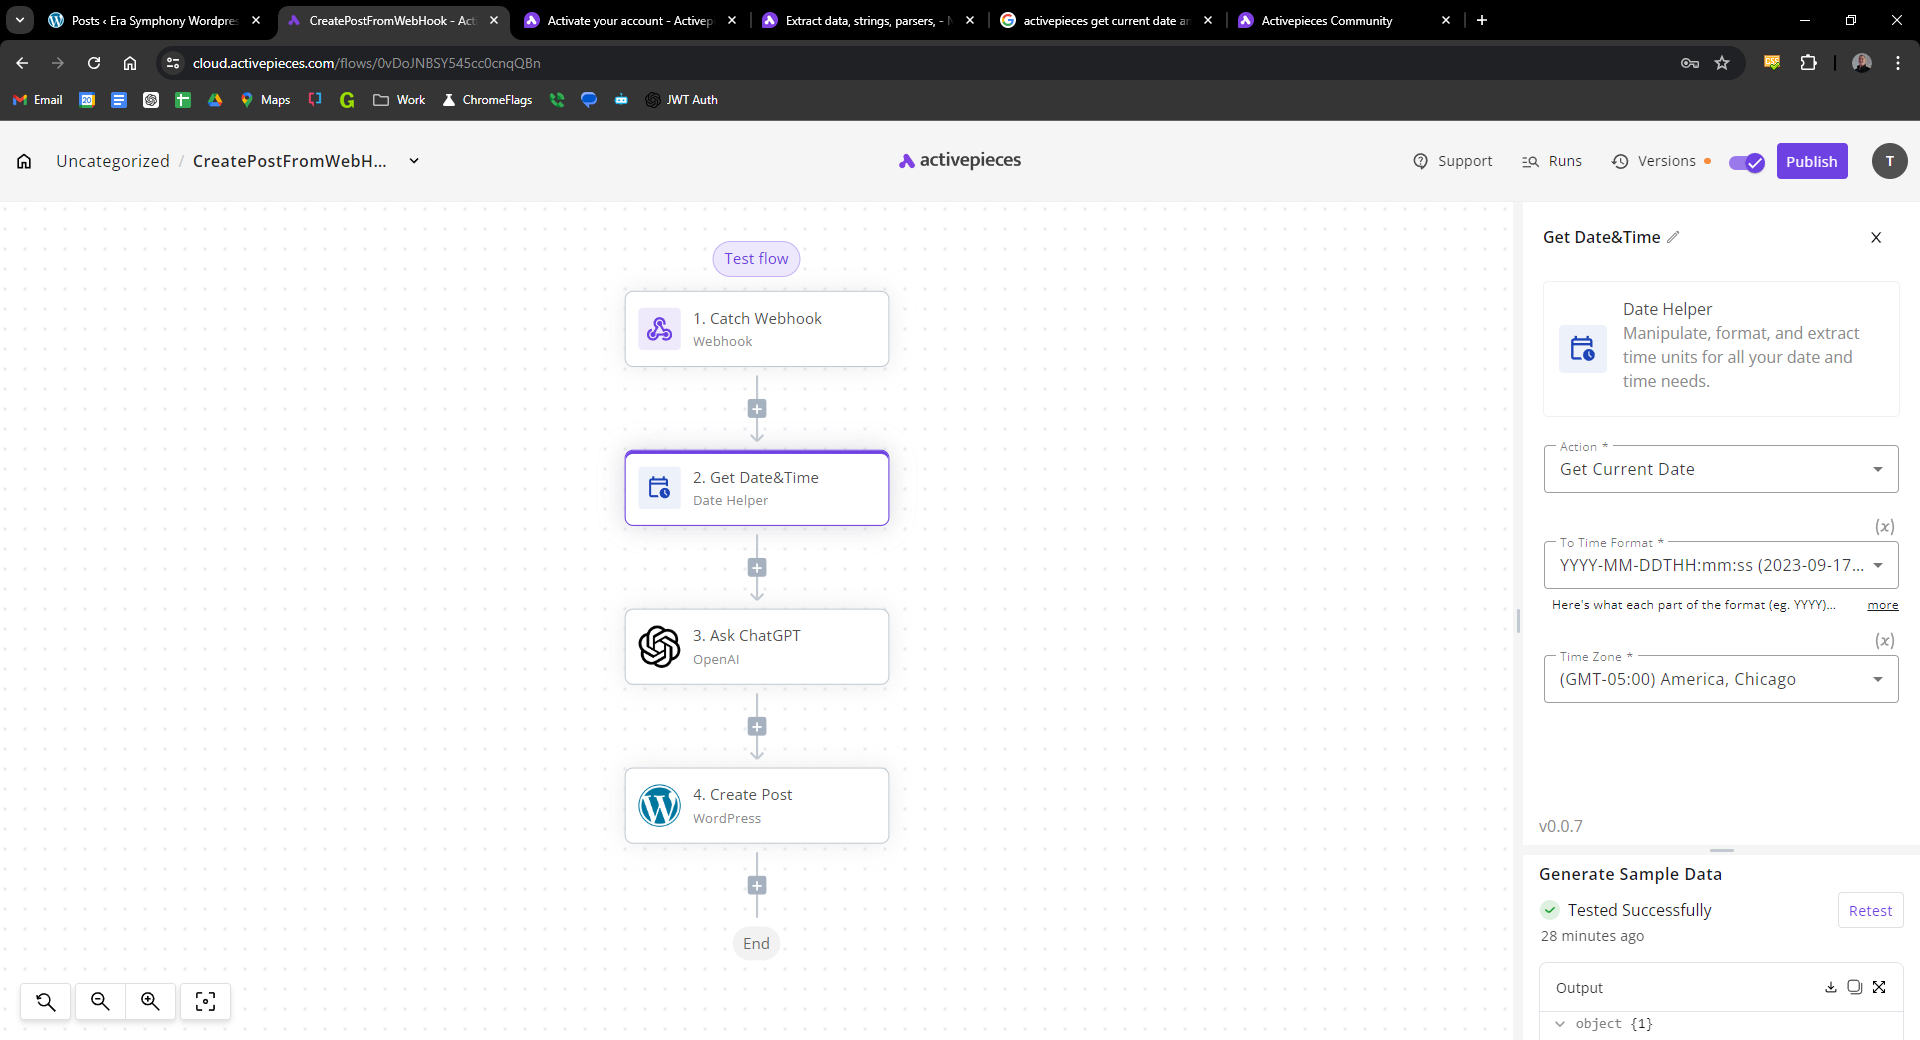Rename the step via the pencil icon
This screenshot has height=1040, width=1920.
1673,237
